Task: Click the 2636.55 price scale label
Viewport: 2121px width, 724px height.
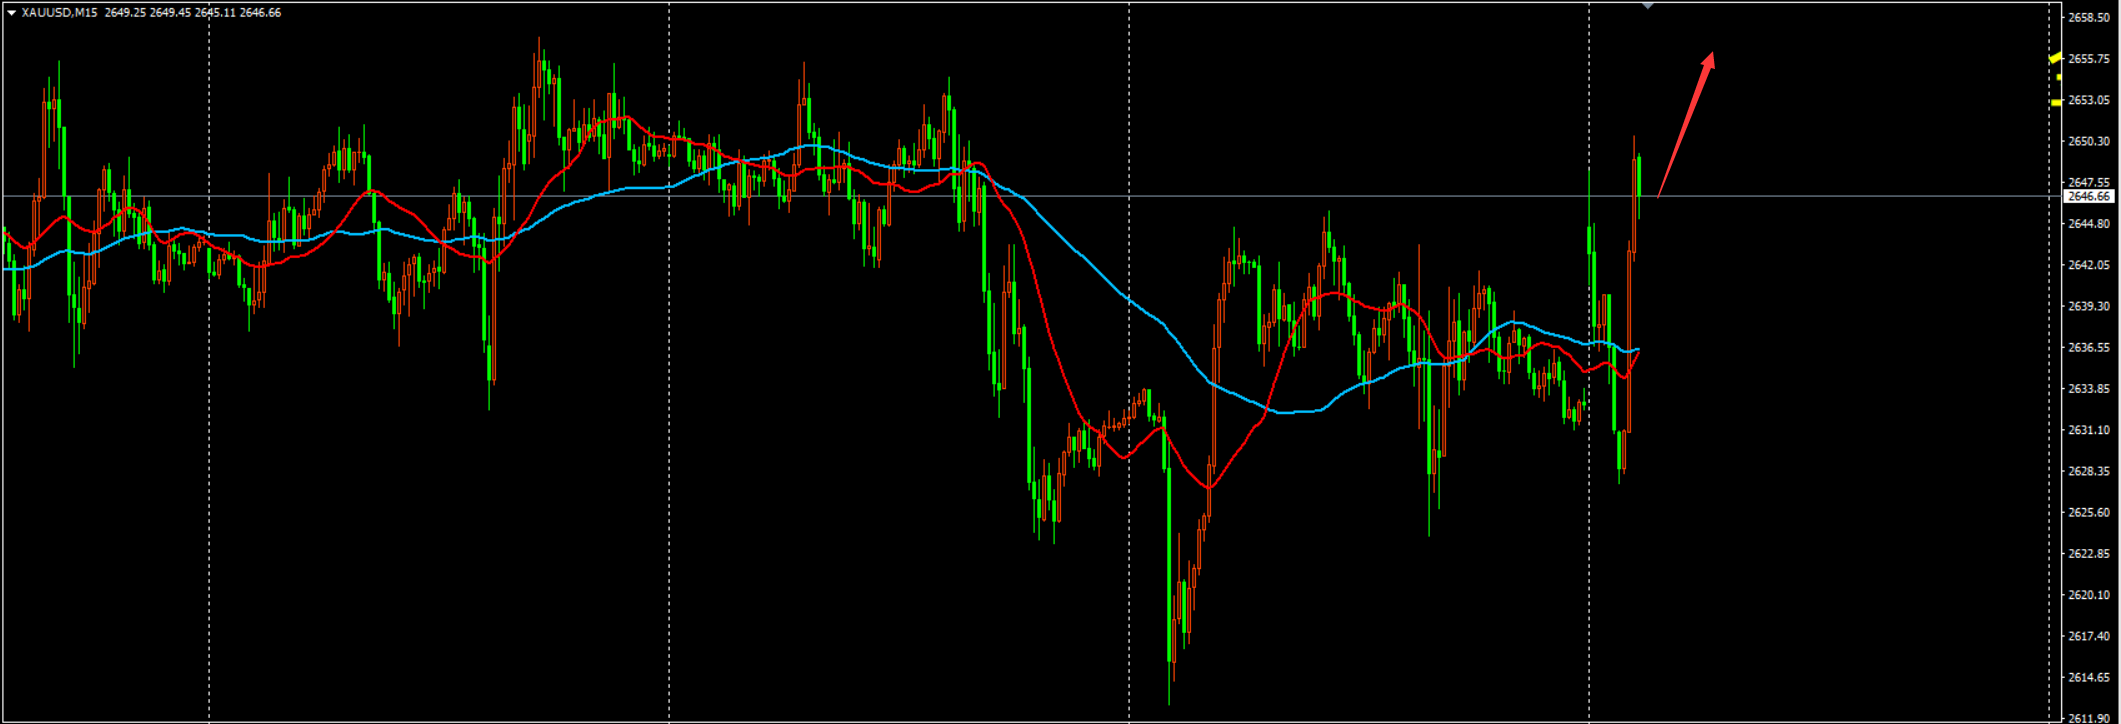Action: point(2088,347)
